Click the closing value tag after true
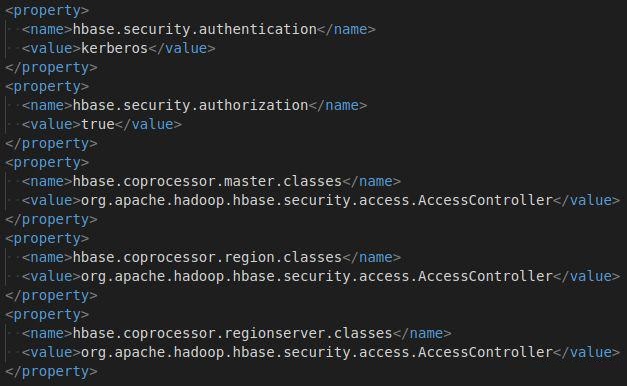 point(148,124)
